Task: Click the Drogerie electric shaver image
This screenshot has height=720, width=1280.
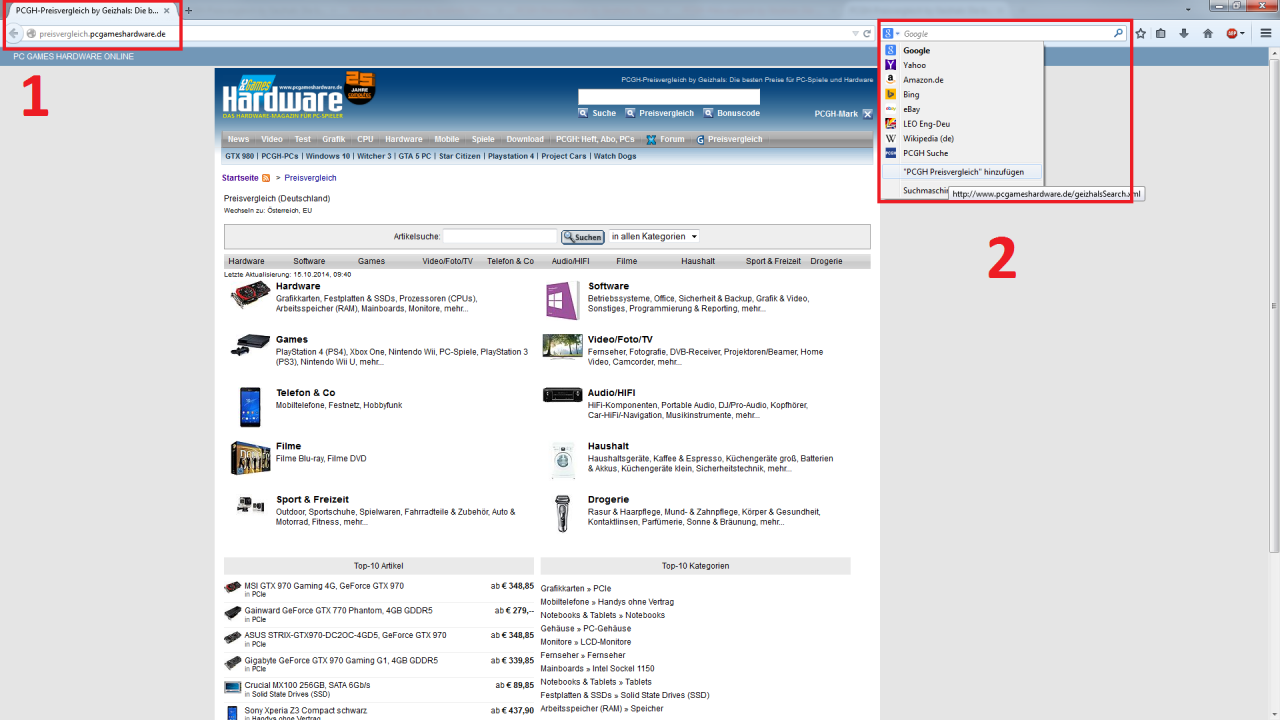Action: click(562, 513)
